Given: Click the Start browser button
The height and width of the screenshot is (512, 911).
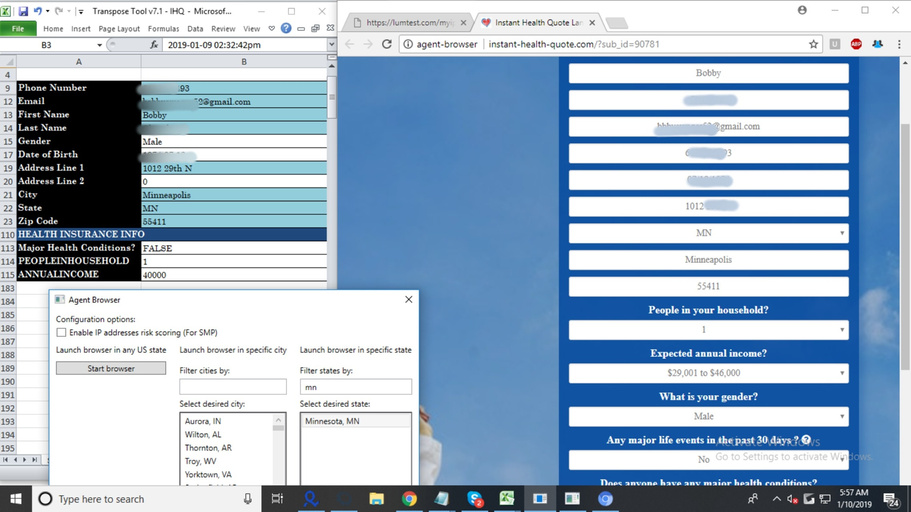Looking at the screenshot, I should 110,368.
